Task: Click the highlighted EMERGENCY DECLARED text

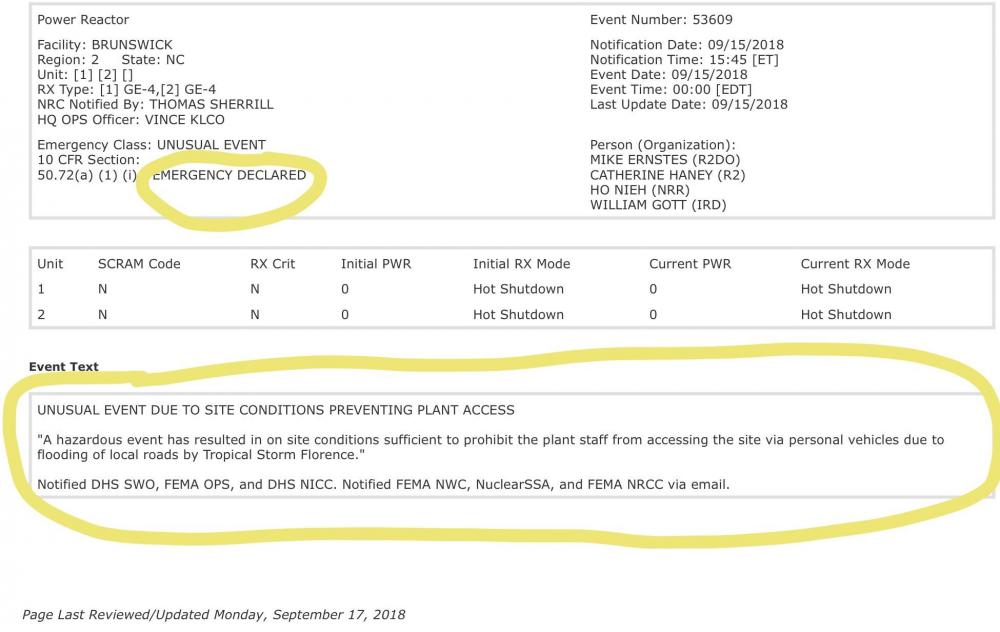Action: coord(231,175)
